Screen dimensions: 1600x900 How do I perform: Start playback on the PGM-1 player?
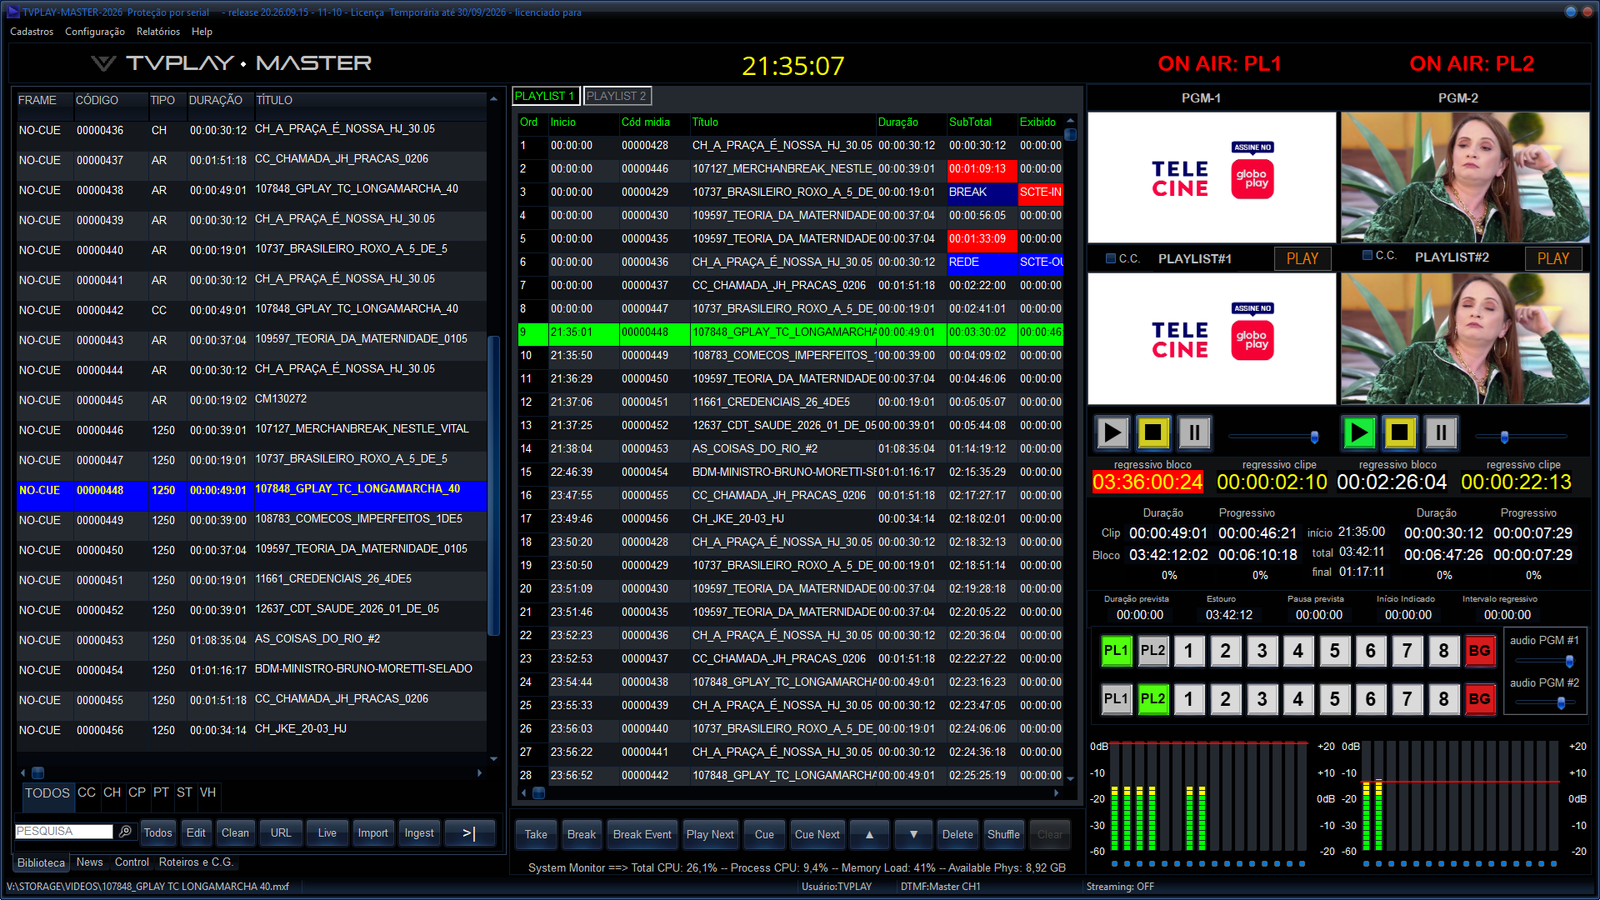pyautogui.click(x=1112, y=432)
